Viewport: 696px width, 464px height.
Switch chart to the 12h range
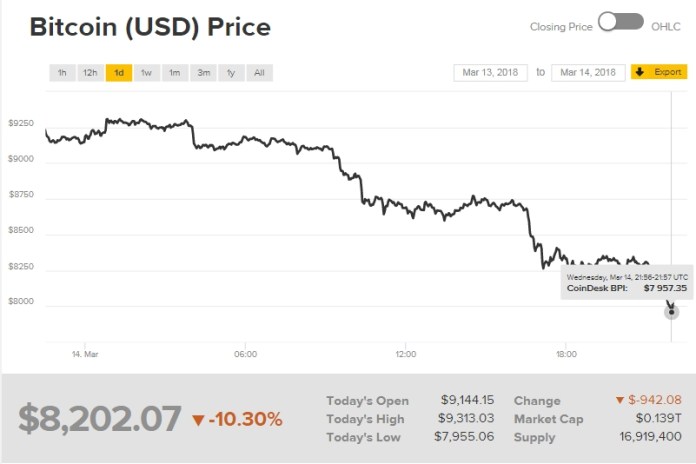tap(90, 73)
